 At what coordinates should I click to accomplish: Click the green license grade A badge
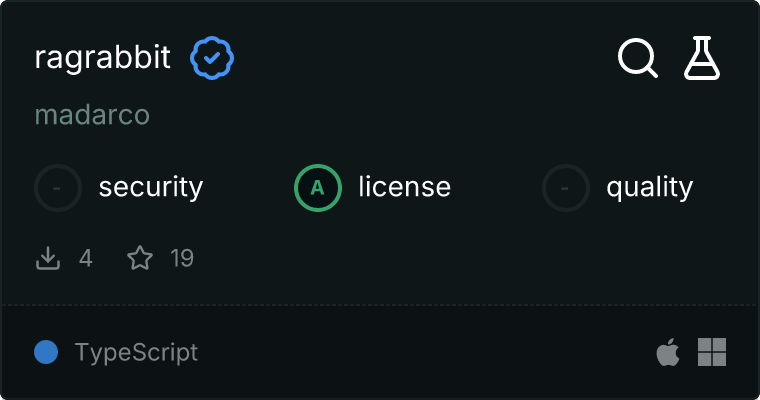pos(318,187)
